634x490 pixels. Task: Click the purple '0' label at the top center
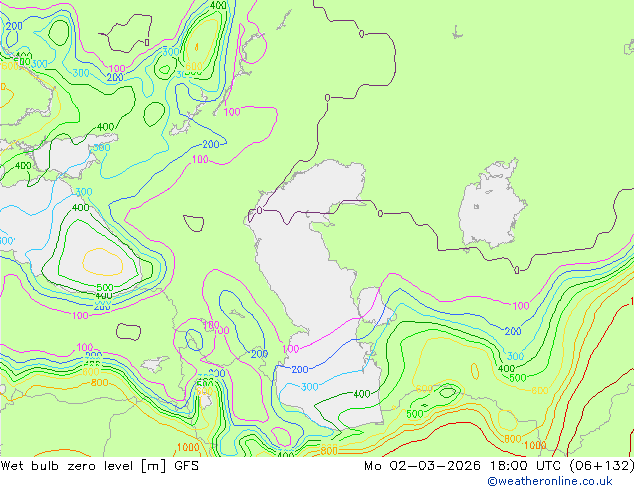pyautogui.click(x=361, y=34)
